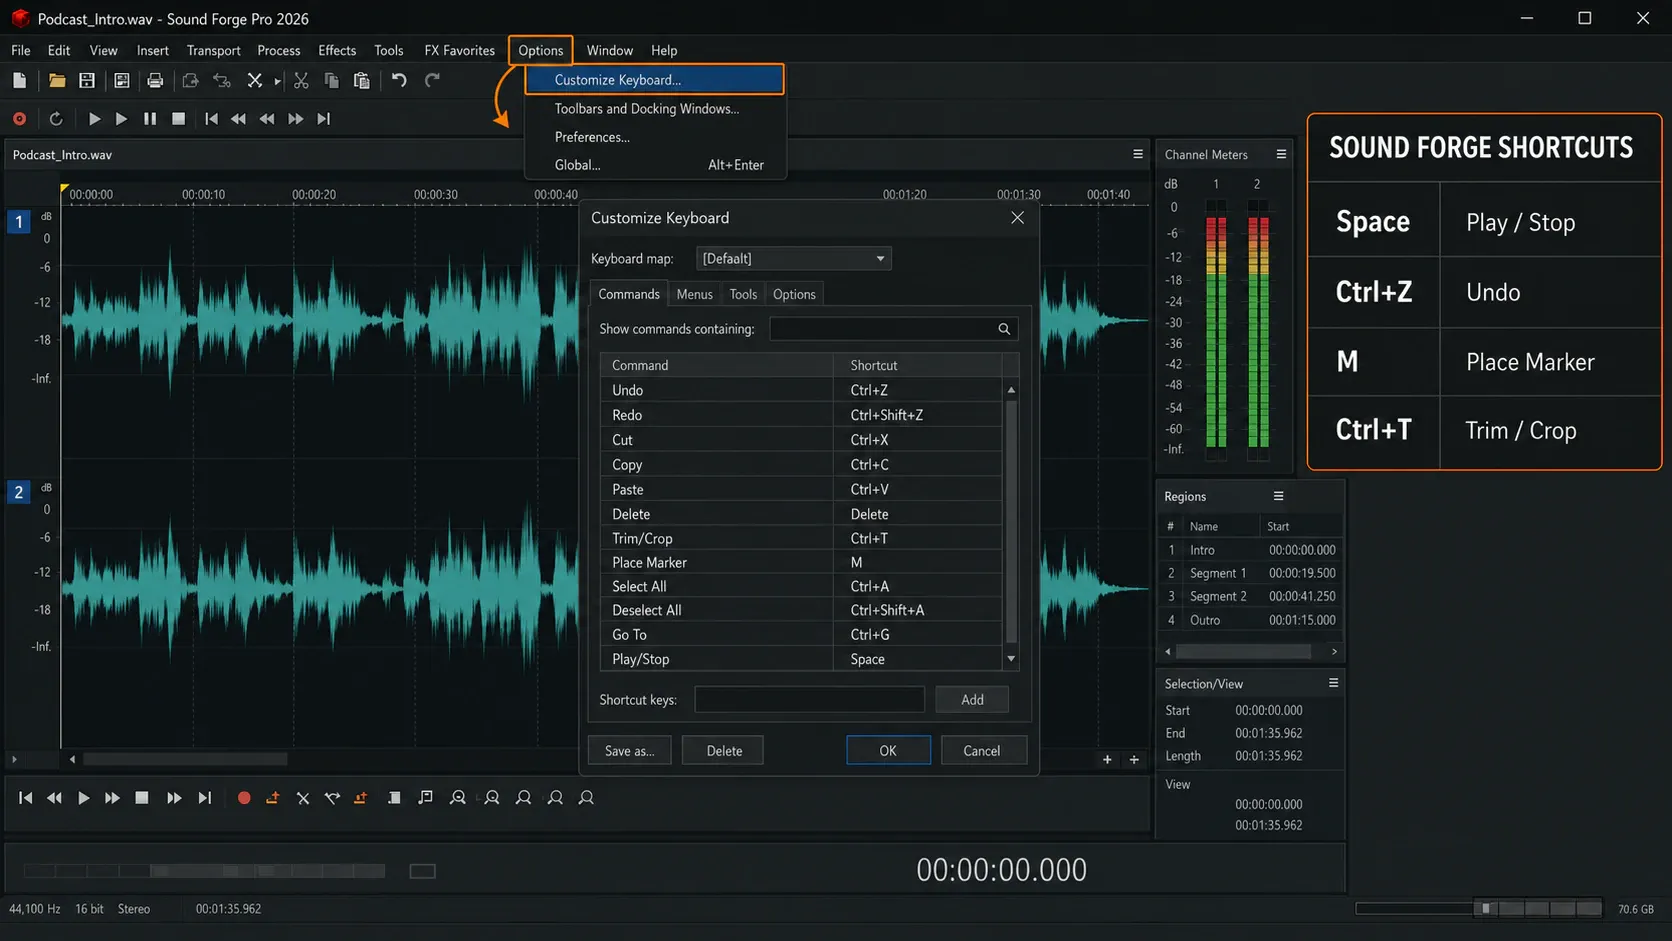Open the Selection/View panel menu icon
The image size is (1672, 941).
coord(1333,683)
